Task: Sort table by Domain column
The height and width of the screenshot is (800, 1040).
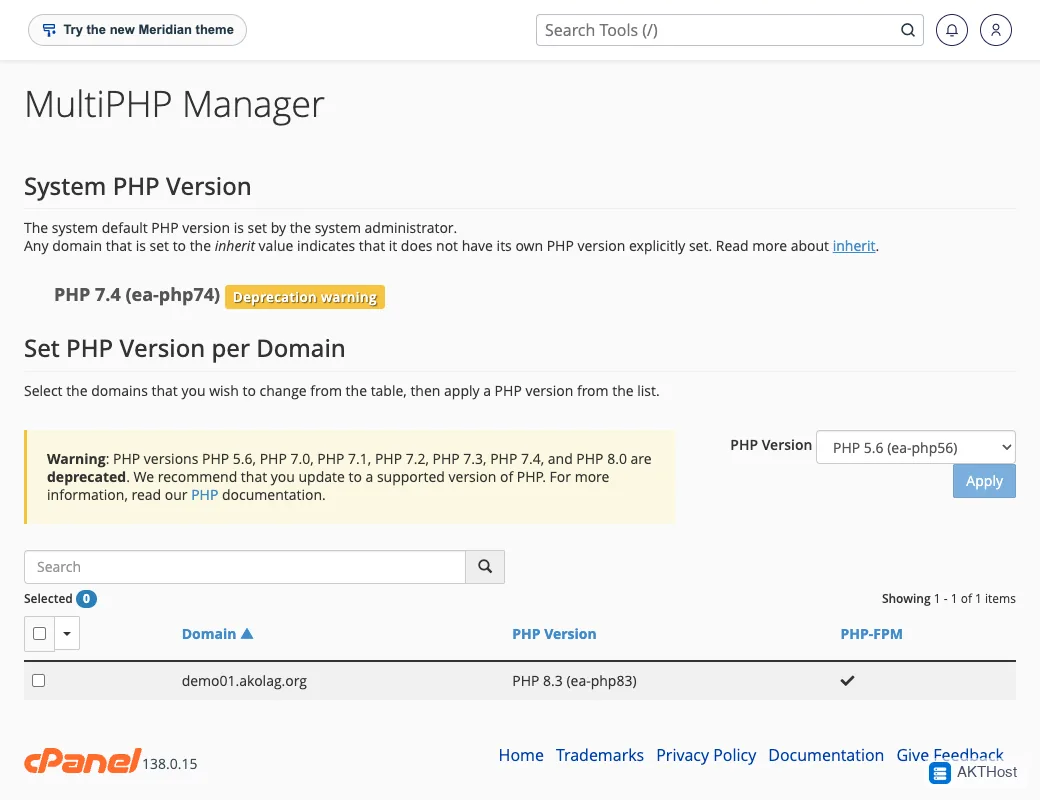Action: coord(209,633)
